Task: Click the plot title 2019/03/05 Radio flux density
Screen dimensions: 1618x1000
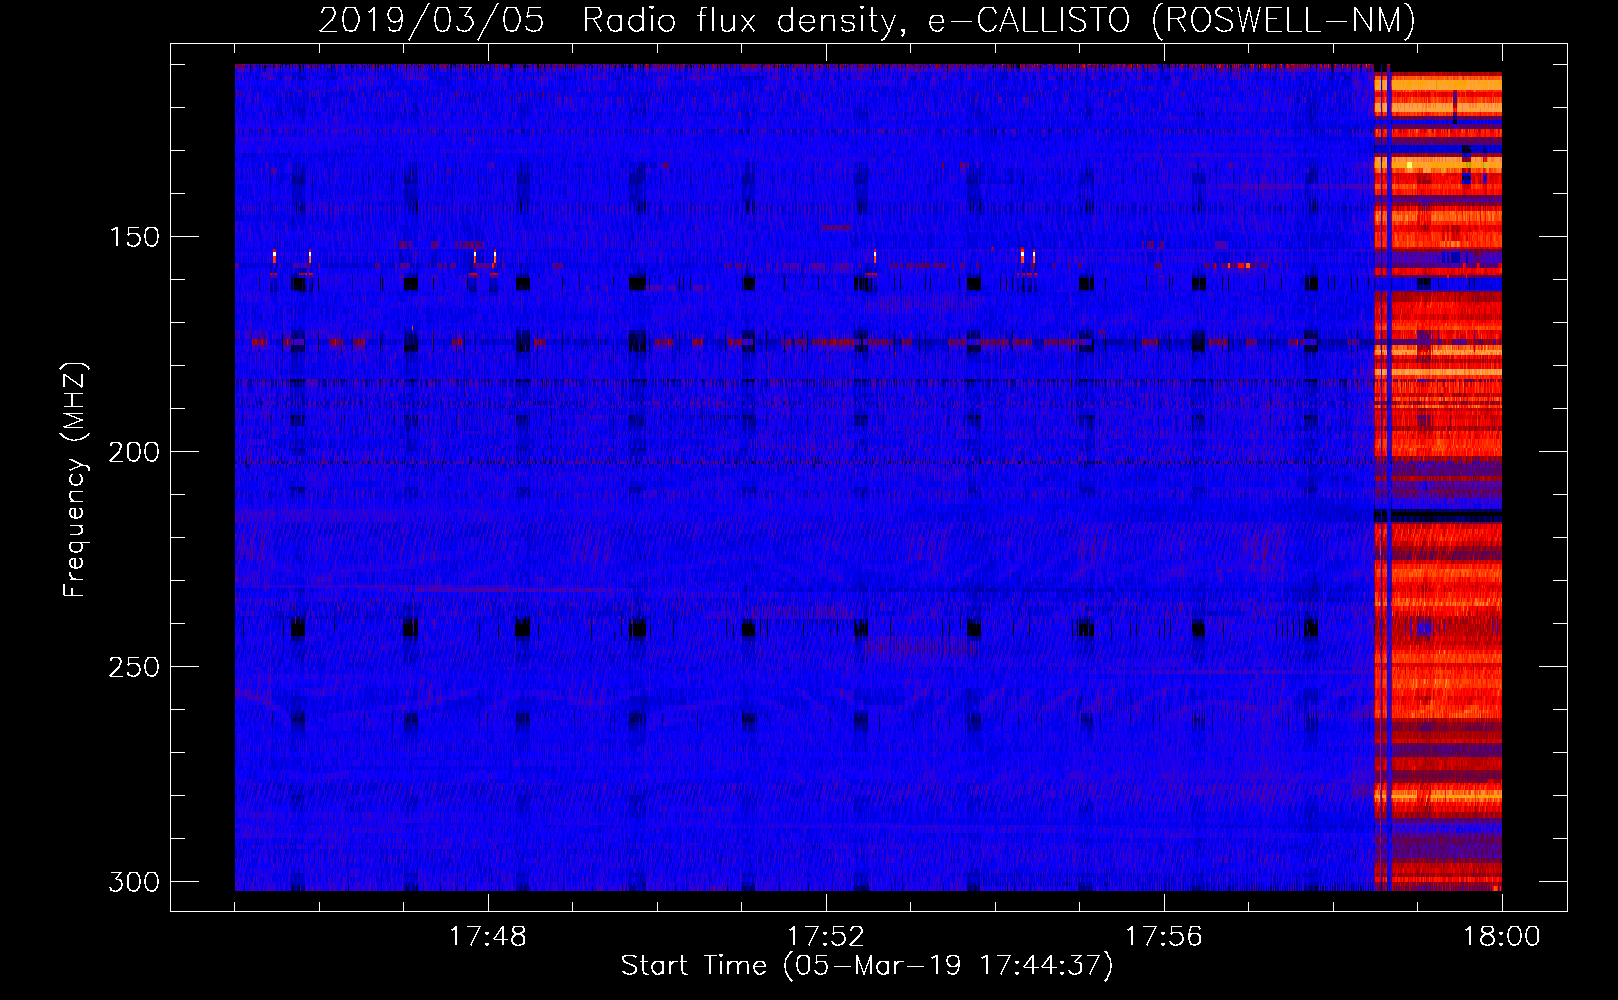Action: point(867,20)
